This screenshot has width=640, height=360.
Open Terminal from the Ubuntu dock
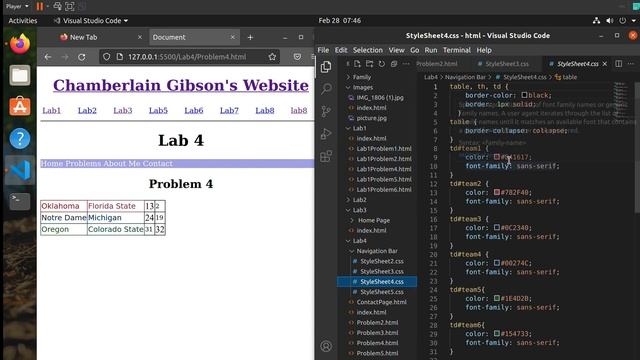pyautogui.click(x=20, y=201)
